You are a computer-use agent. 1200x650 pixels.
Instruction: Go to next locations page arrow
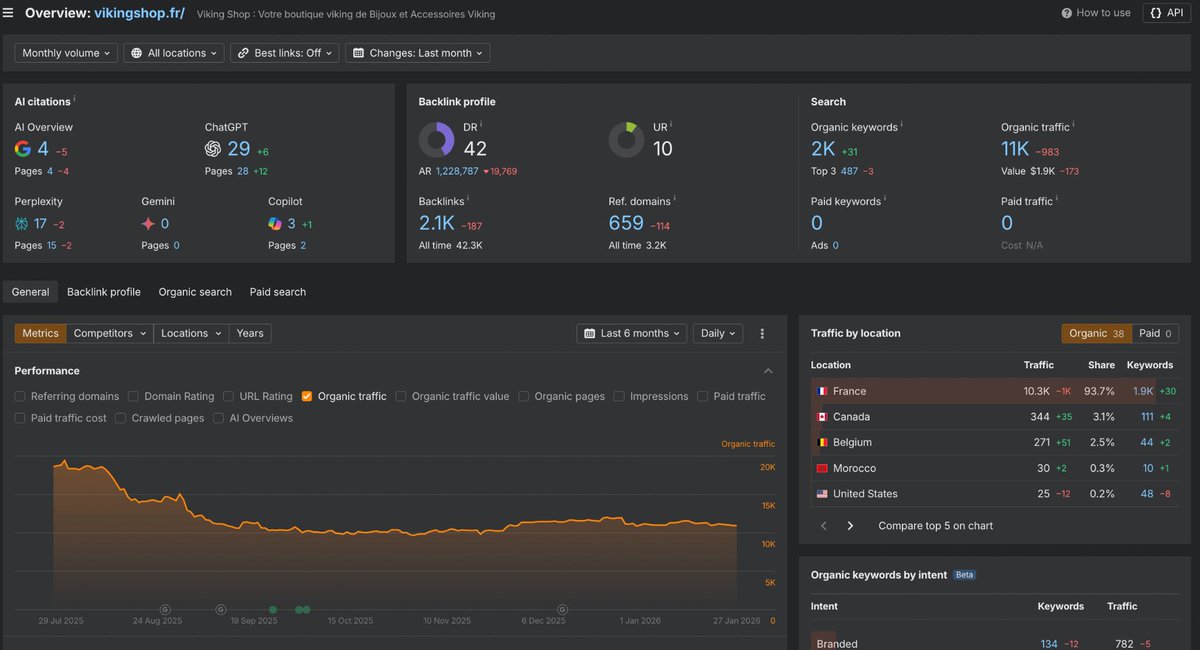[x=850, y=526]
